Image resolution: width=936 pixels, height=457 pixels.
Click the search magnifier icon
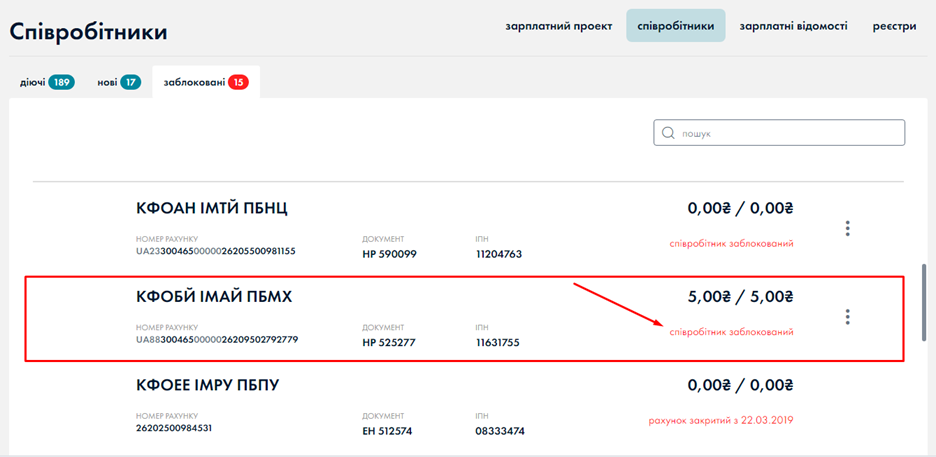[x=667, y=133]
